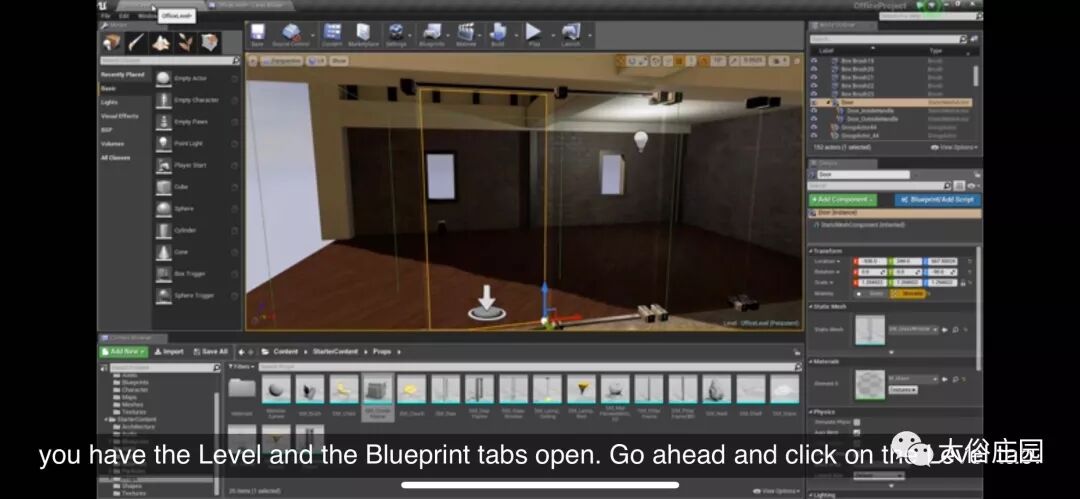Select Cone in placement list
The width and height of the screenshot is (1080, 499).
[x=196, y=252]
